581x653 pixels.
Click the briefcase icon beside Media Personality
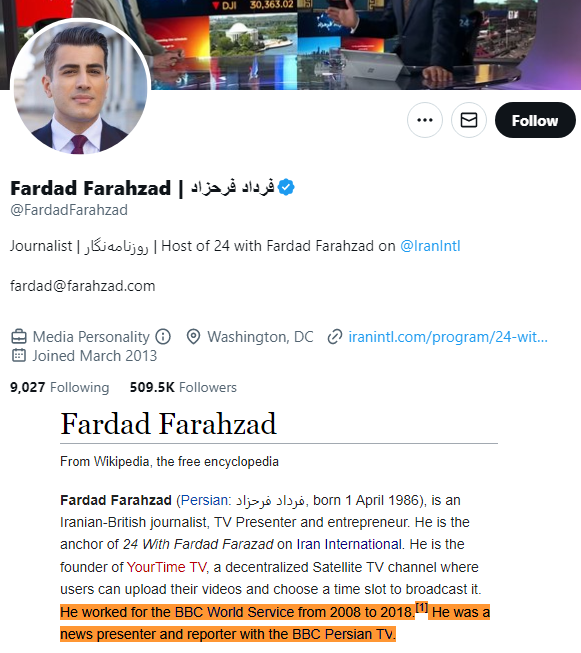tap(19, 336)
